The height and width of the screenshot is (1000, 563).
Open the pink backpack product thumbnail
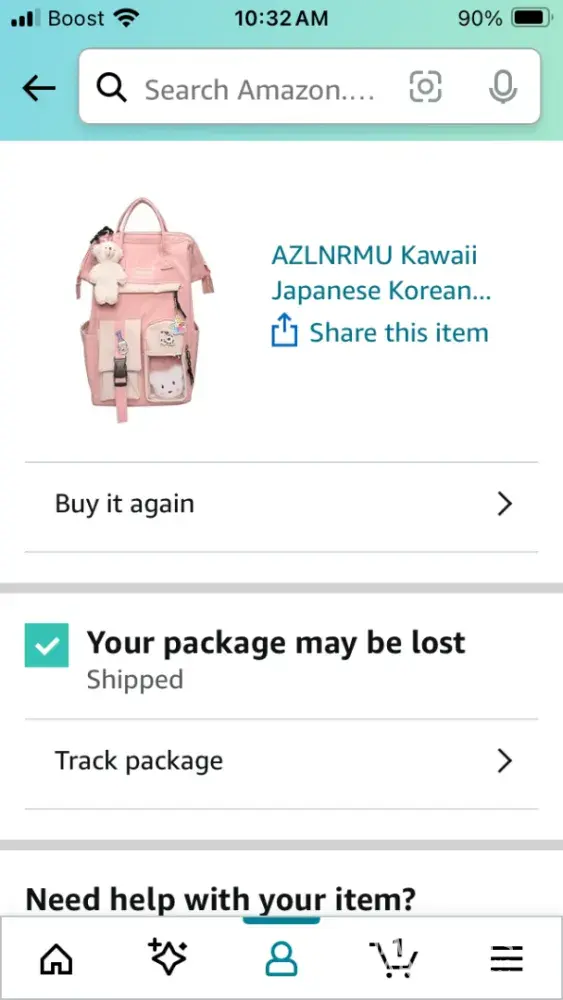point(145,310)
